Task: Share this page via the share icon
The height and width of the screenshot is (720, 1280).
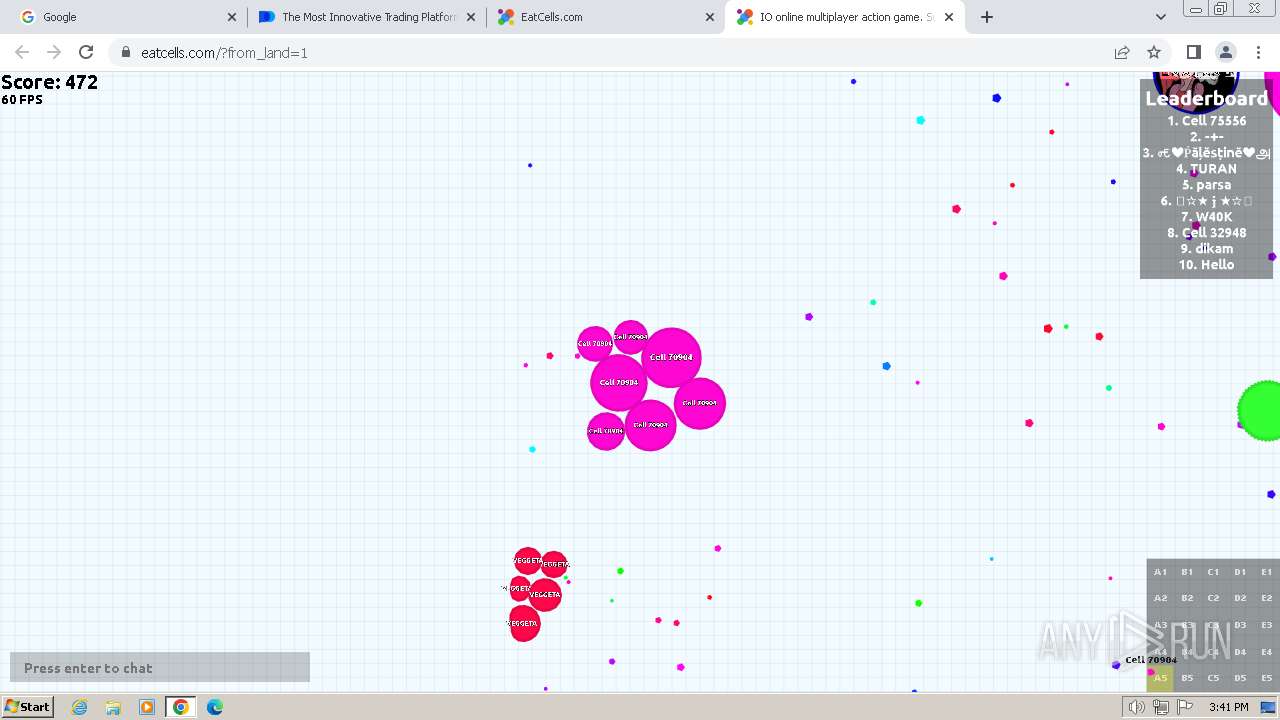Action: tap(1122, 52)
